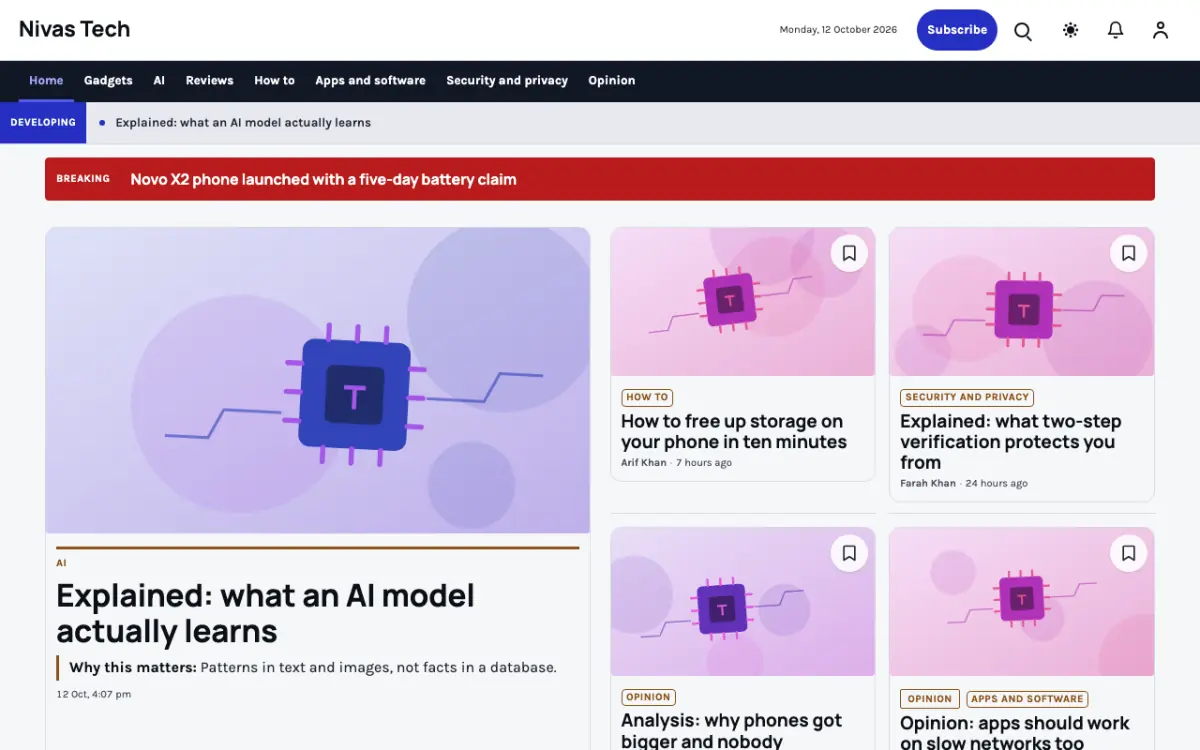The width and height of the screenshot is (1200, 750).
Task: Click author name Farah Khan
Action: click(928, 483)
